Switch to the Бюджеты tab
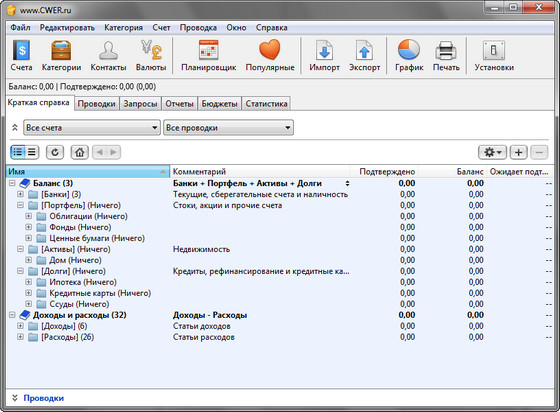The image size is (560, 412). (219, 104)
